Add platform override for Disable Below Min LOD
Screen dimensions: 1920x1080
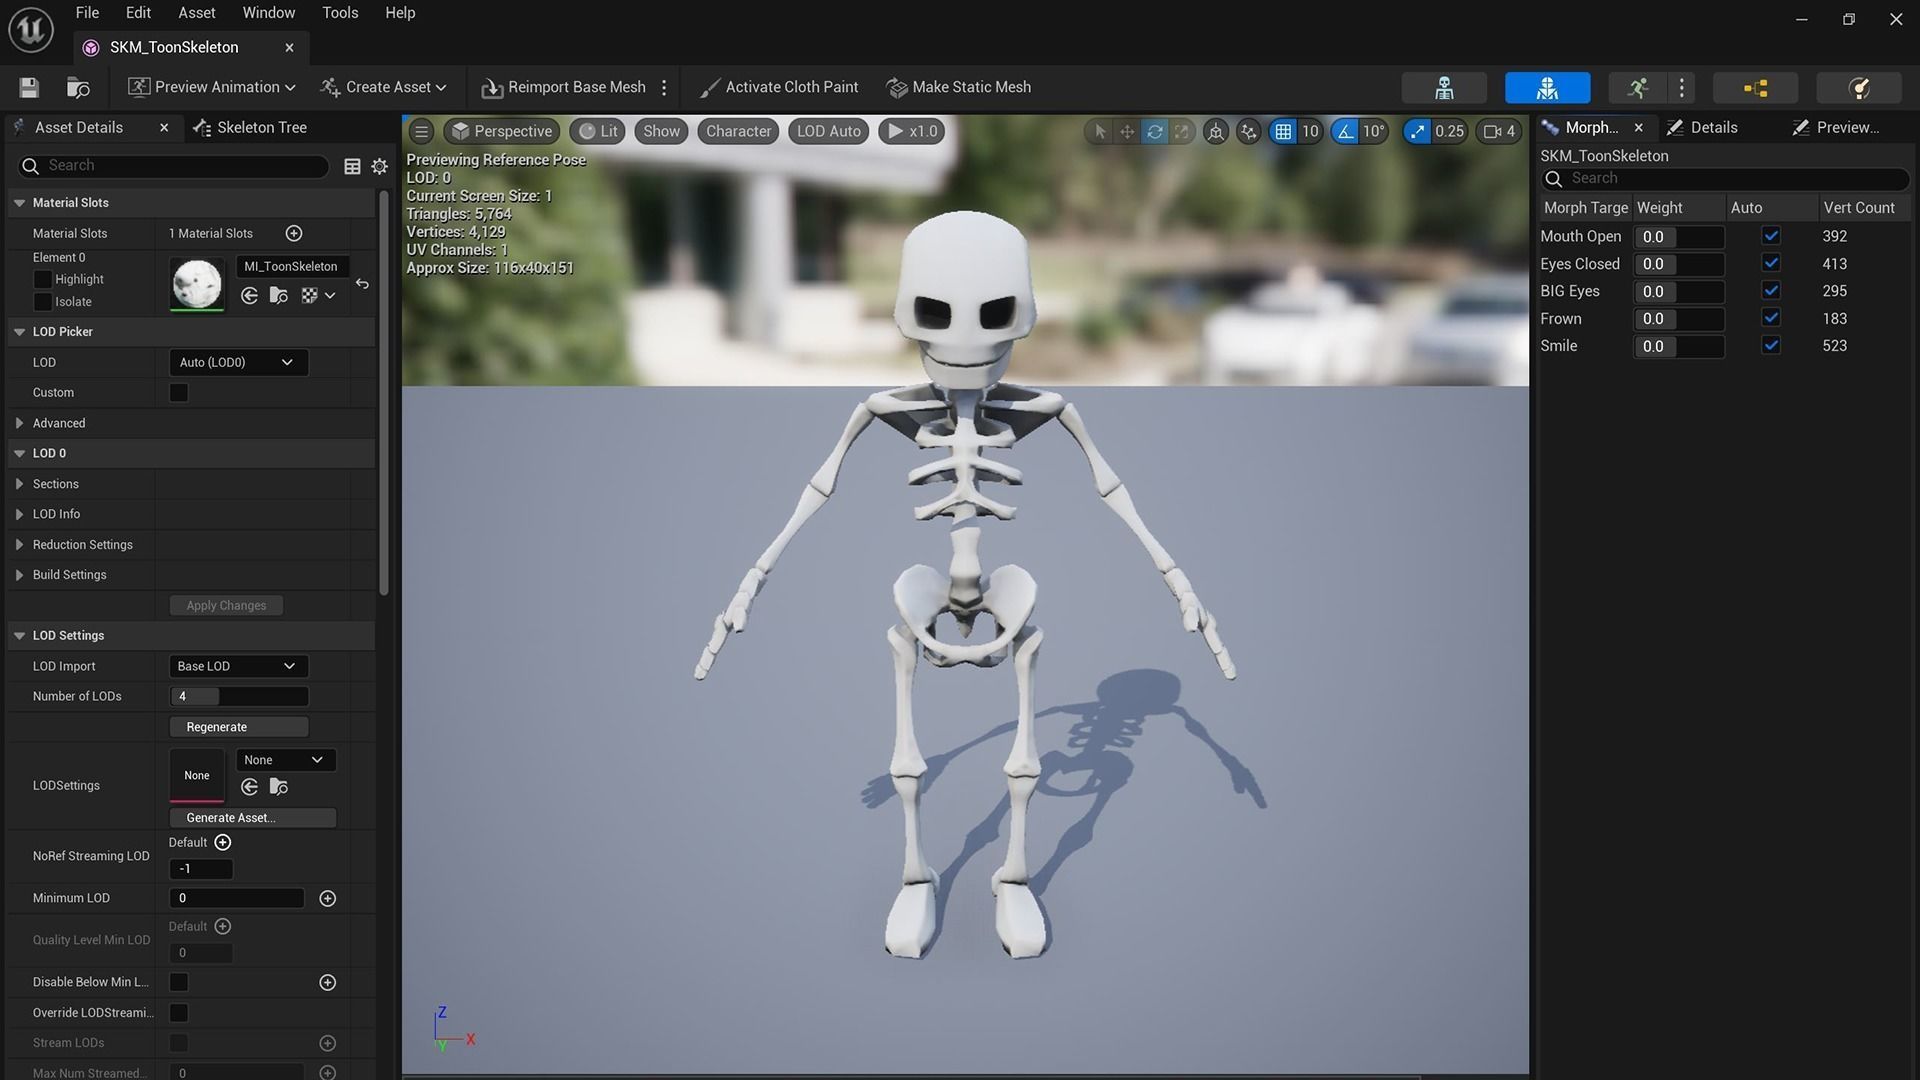pyautogui.click(x=327, y=983)
